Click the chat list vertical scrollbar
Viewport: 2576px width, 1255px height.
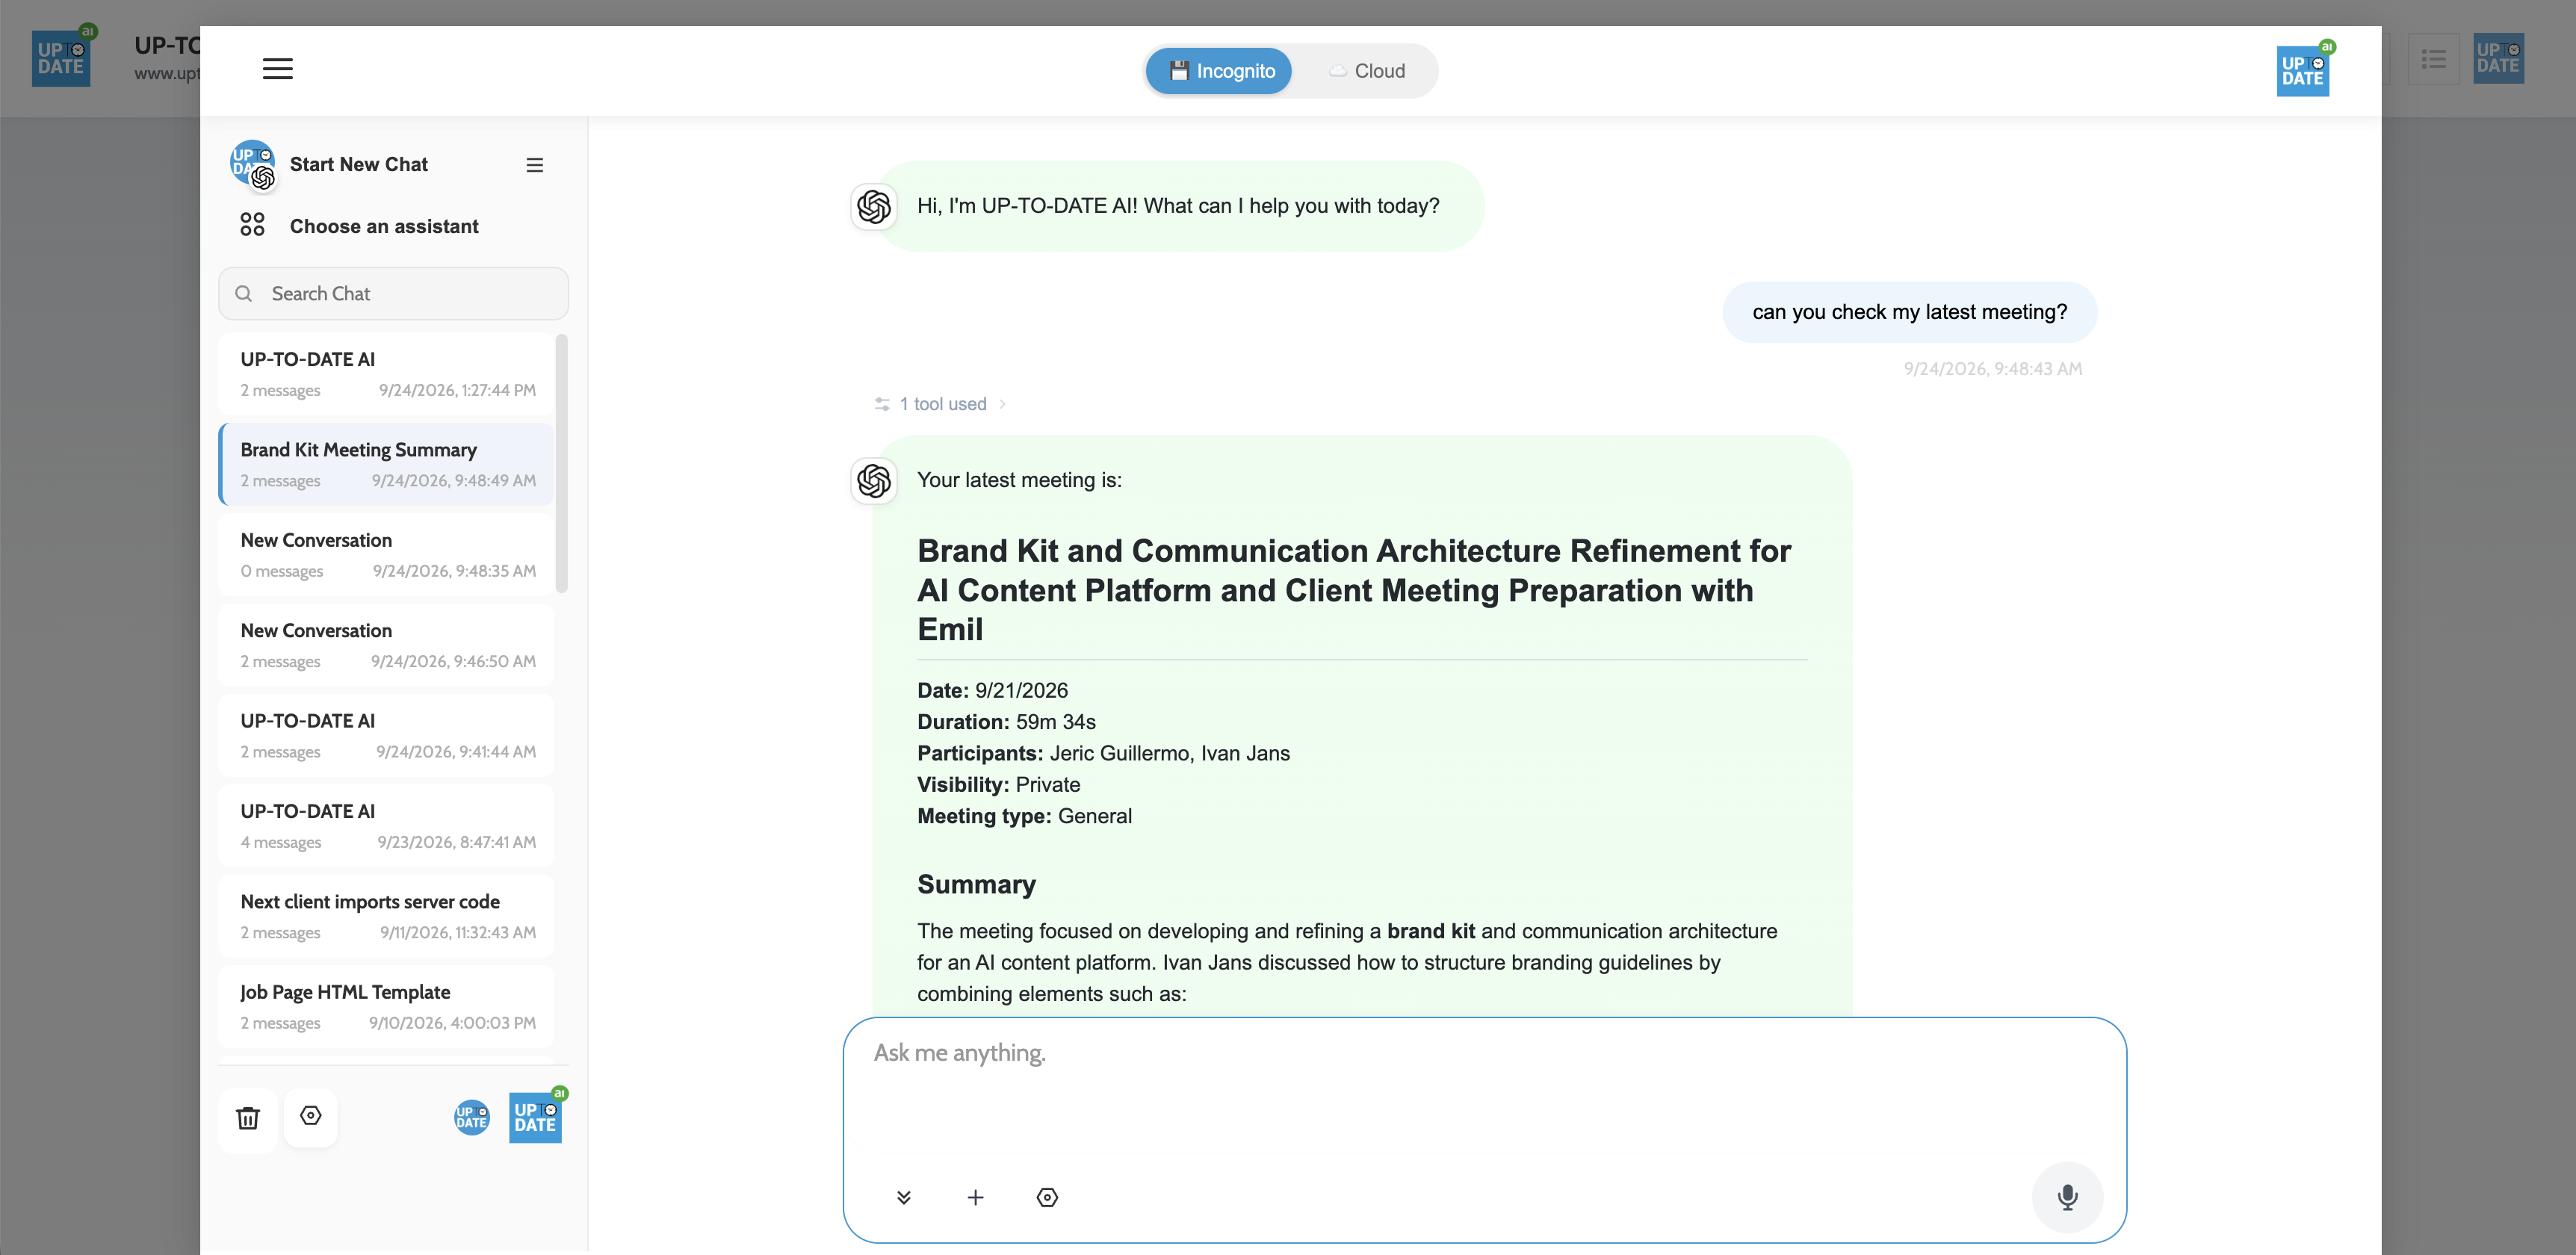(x=561, y=464)
